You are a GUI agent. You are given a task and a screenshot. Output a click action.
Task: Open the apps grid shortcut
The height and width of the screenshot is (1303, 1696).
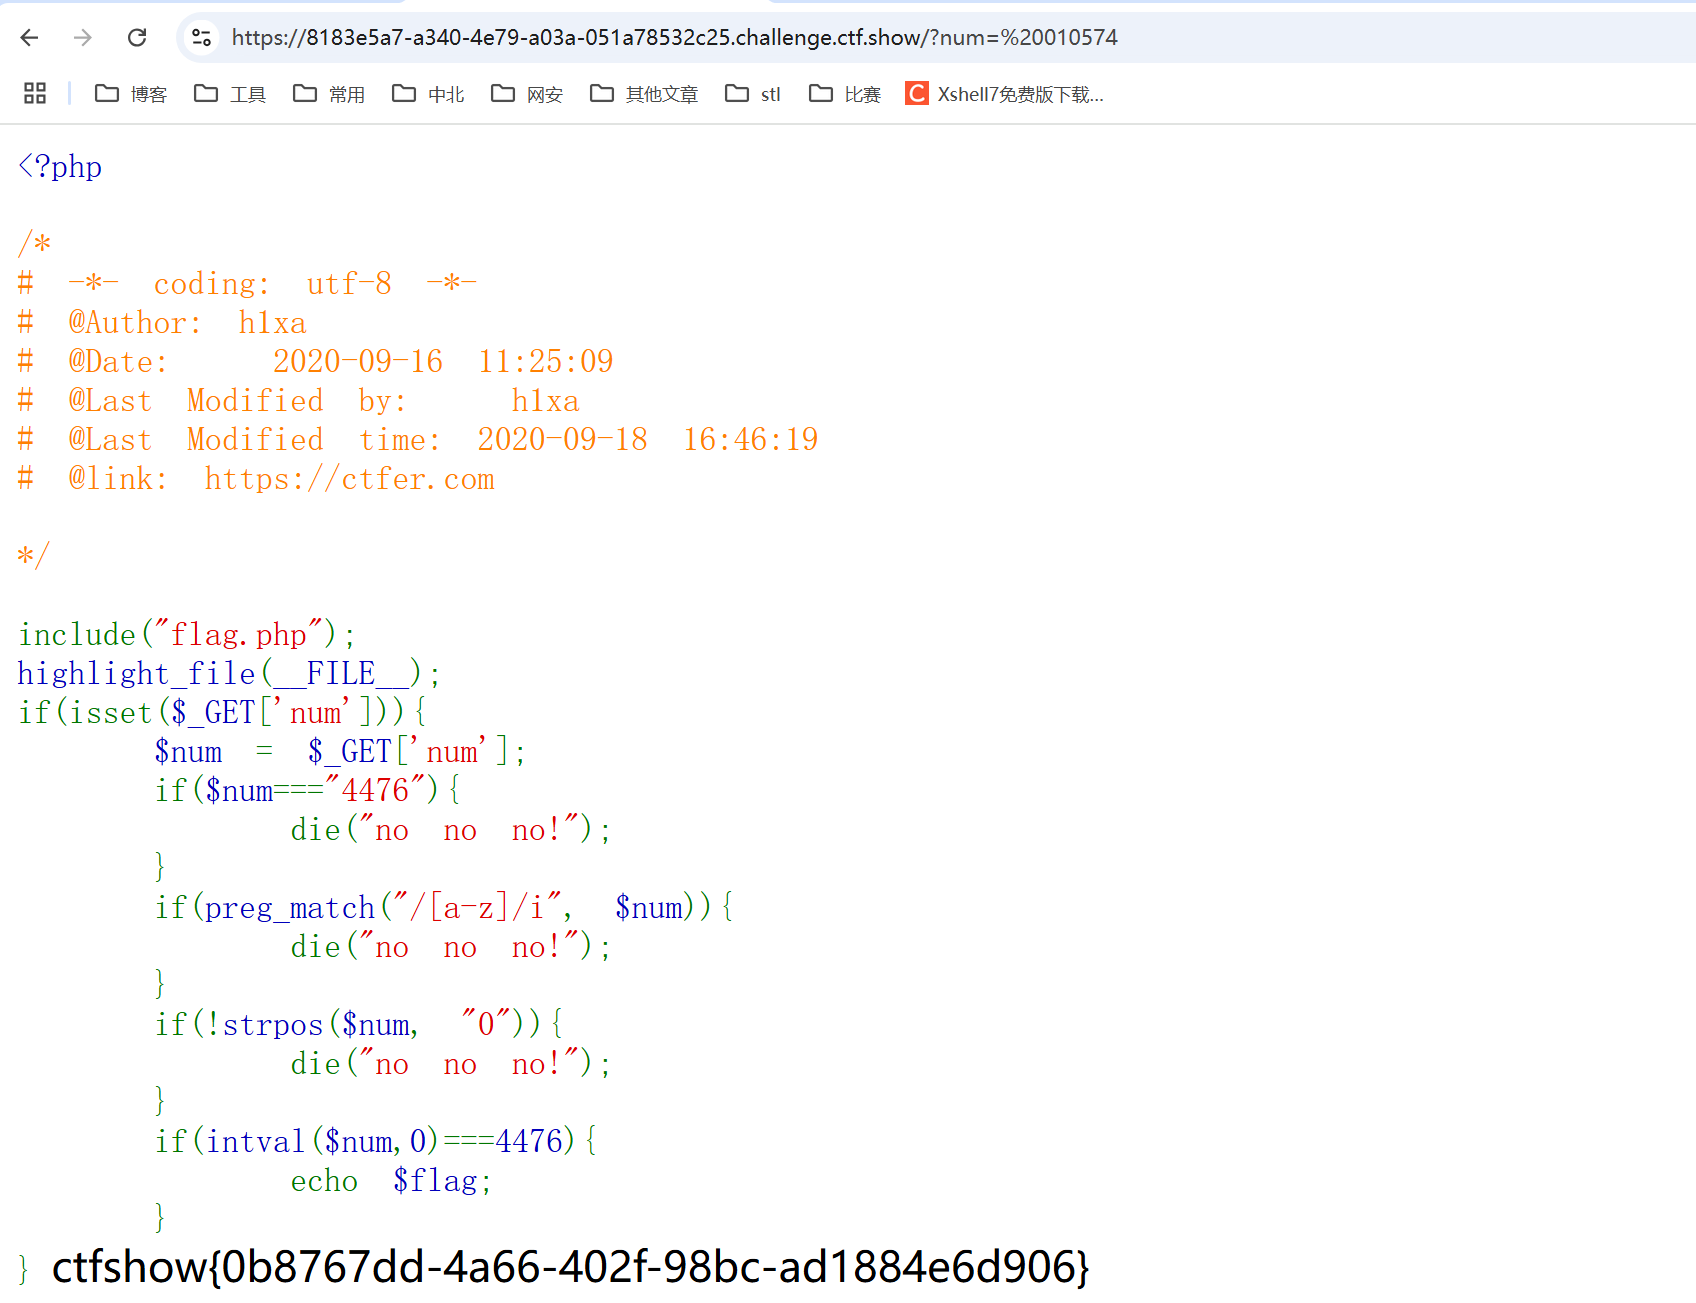pyautogui.click(x=35, y=93)
